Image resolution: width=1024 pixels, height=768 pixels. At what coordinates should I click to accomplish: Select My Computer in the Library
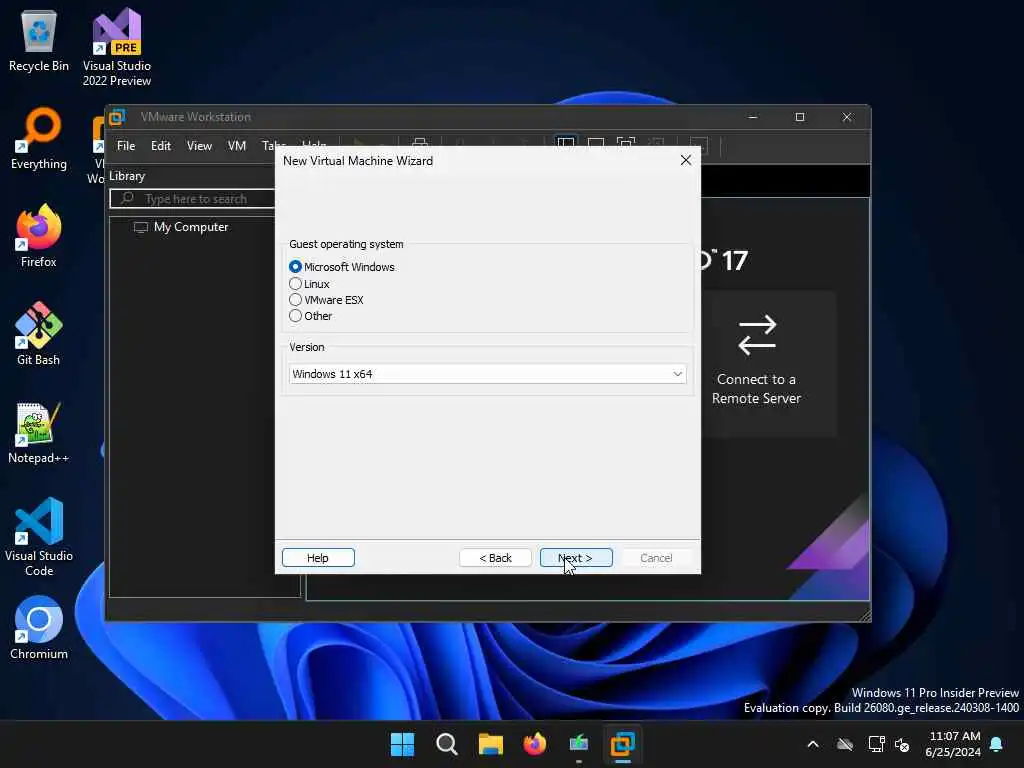click(191, 227)
